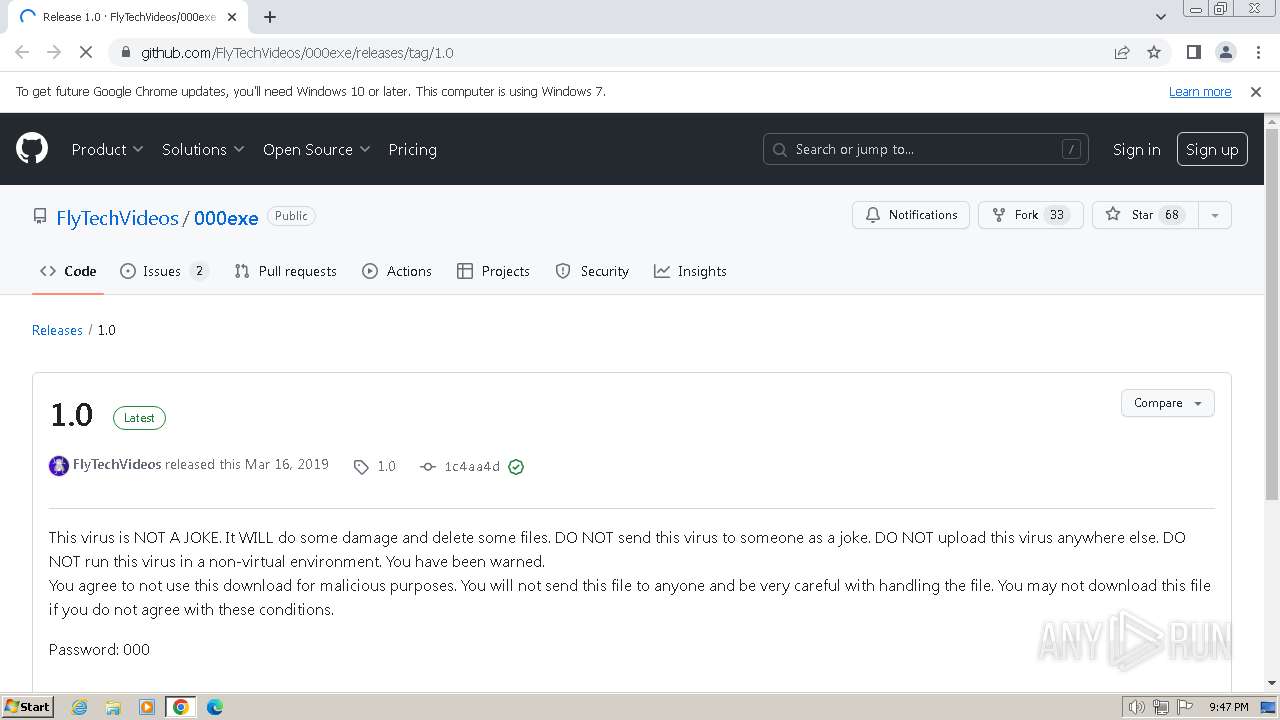Open the 000exe repository link
Screen dimensions: 1280x720
(x=226, y=218)
